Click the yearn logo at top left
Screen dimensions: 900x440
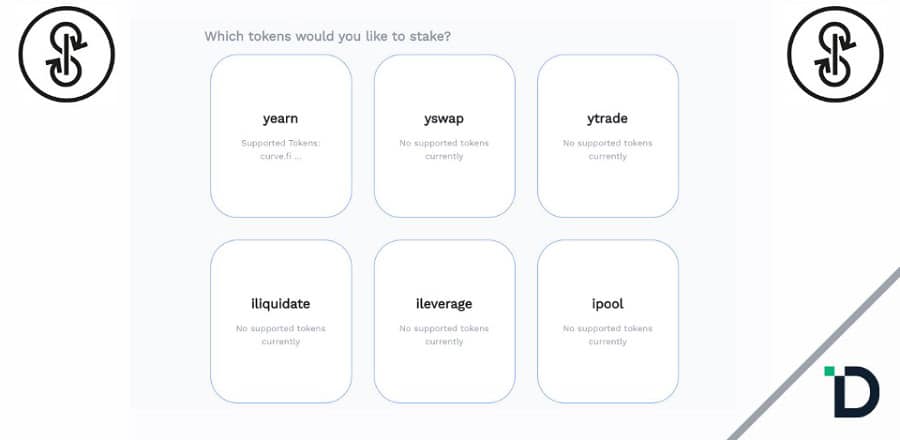pos(68,52)
